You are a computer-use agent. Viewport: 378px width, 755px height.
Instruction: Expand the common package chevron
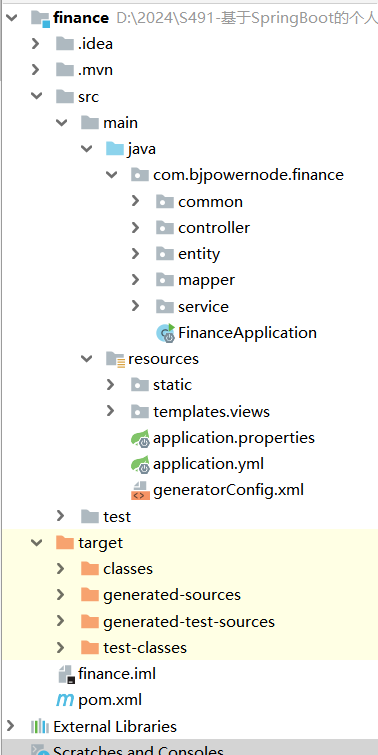click(x=135, y=201)
